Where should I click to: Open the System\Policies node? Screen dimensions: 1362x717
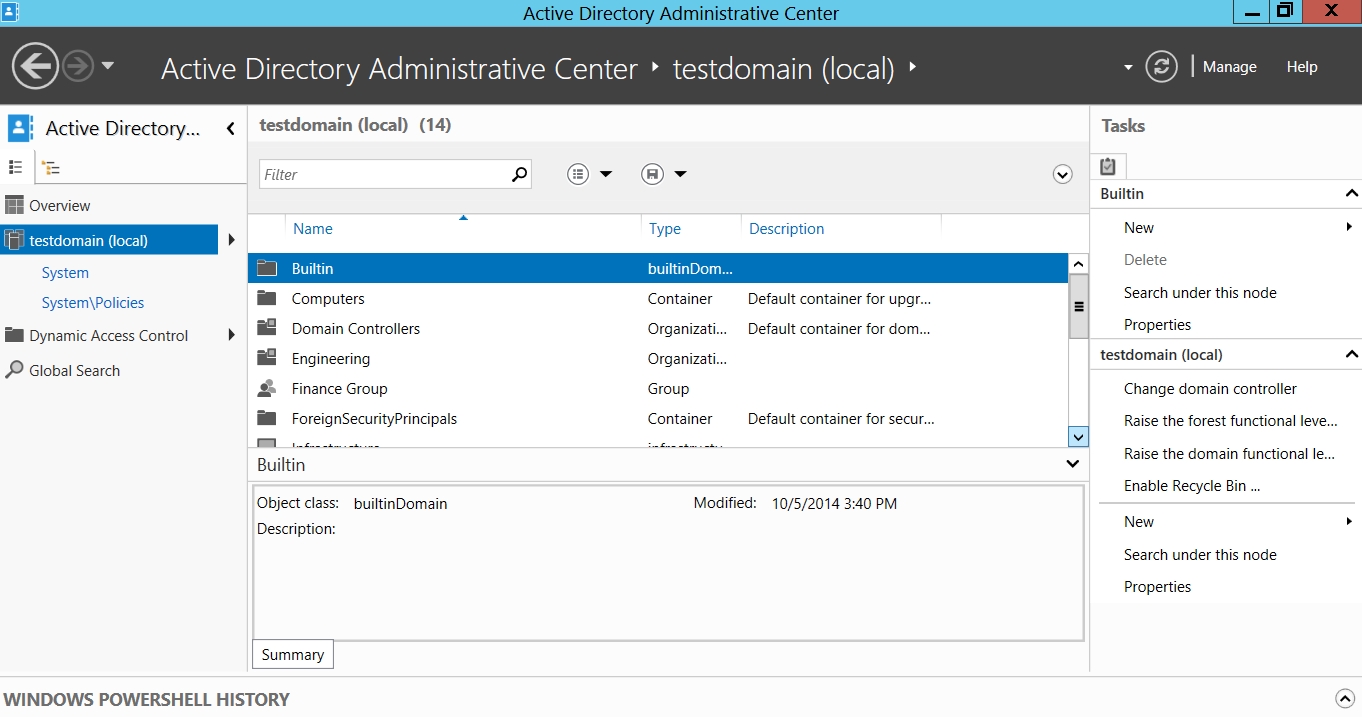point(92,303)
